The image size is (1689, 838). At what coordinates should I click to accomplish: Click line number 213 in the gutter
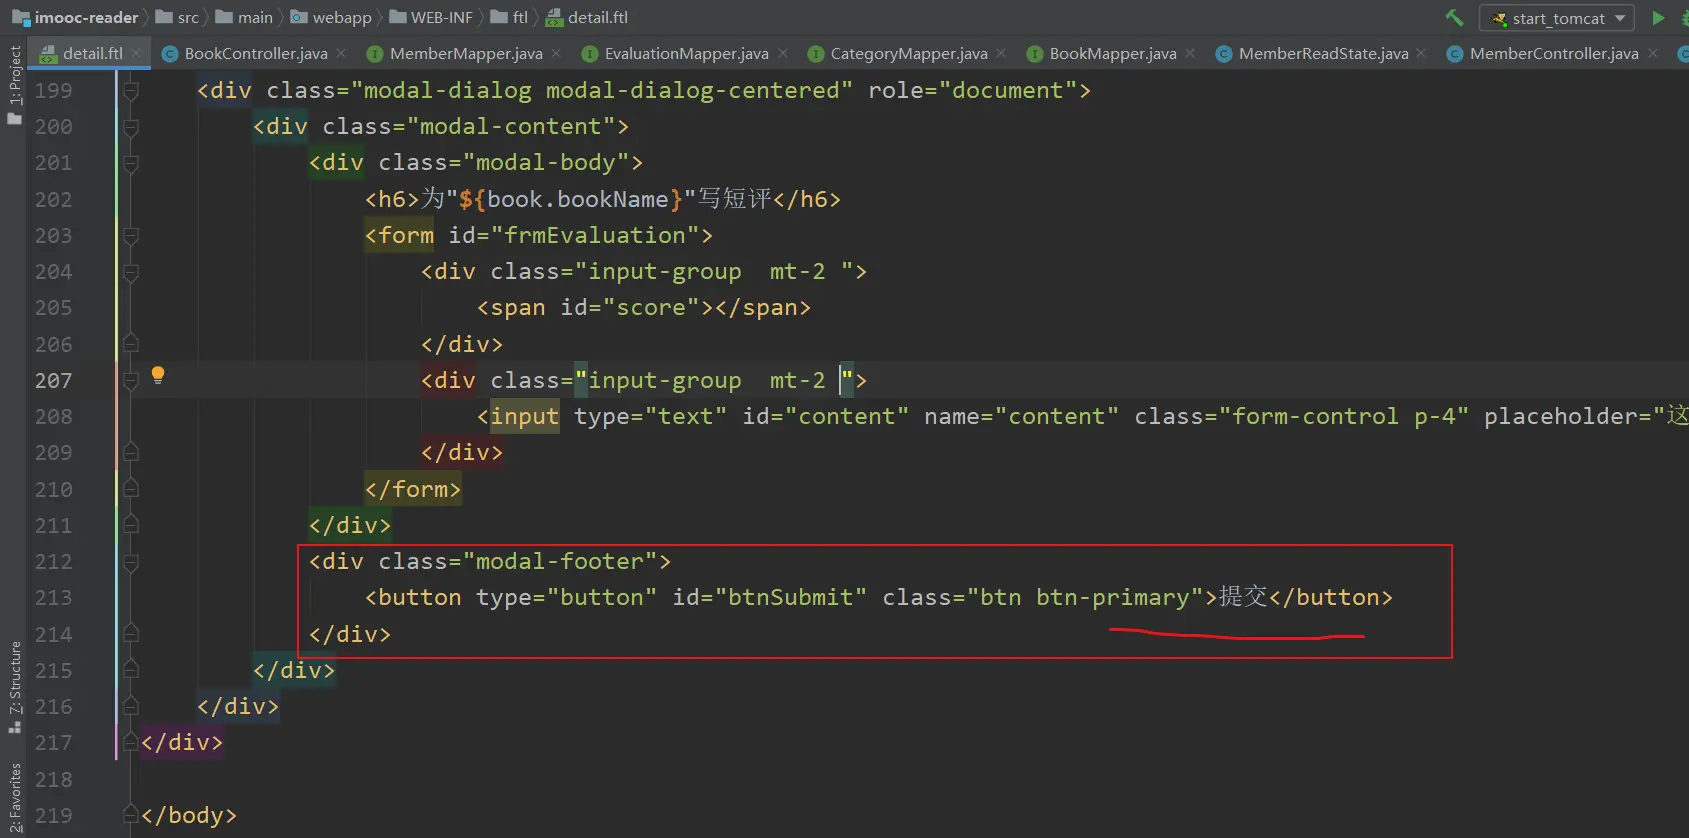pyautogui.click(x=53, y=598)
